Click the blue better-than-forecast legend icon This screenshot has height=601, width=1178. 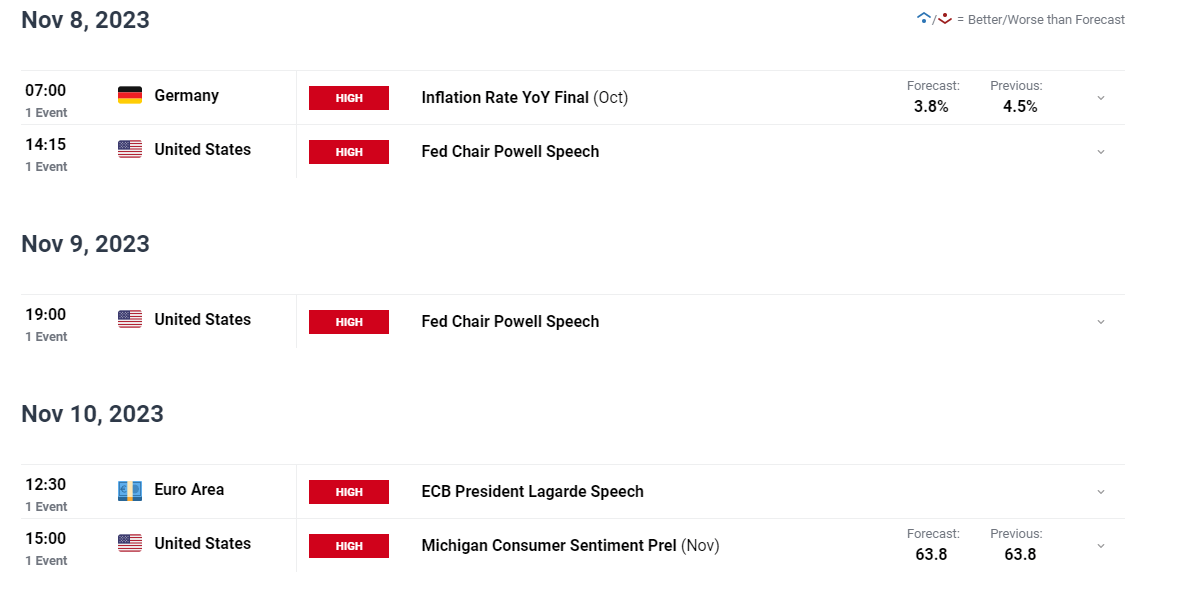coord(923,19)
